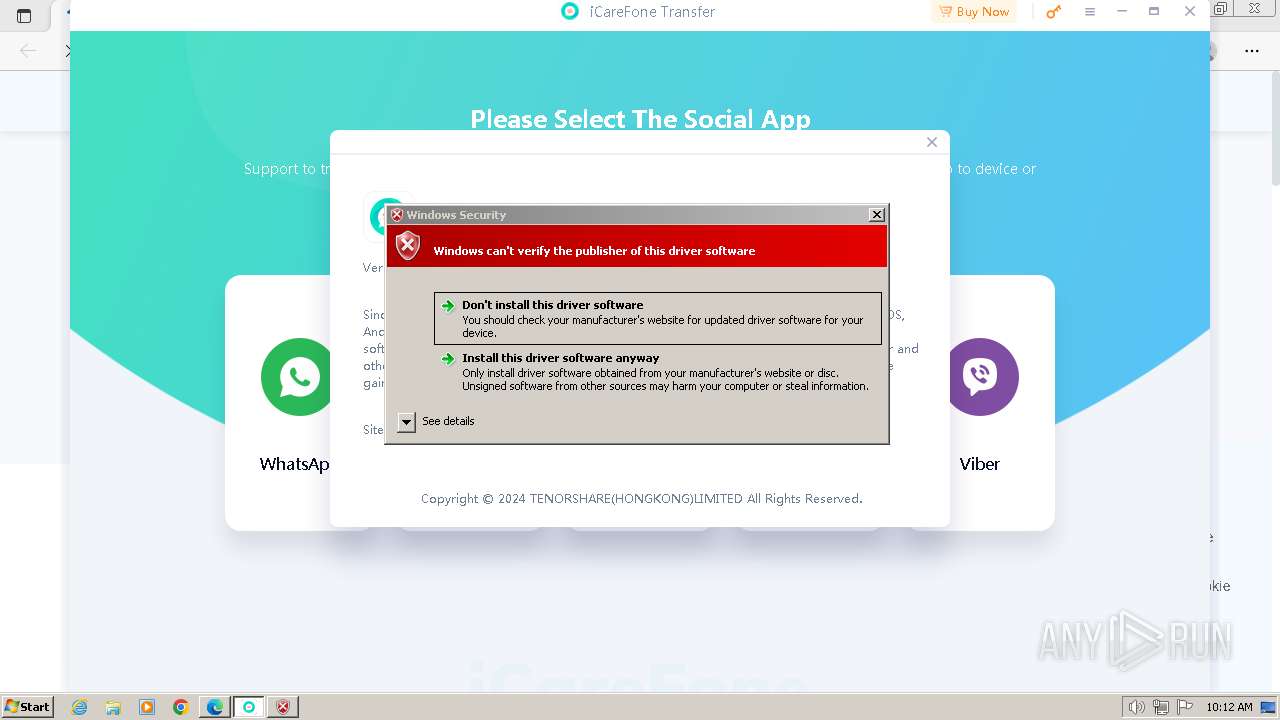
Task: Open Google Chrome from taskbar
Action: (x=181, y=707)
